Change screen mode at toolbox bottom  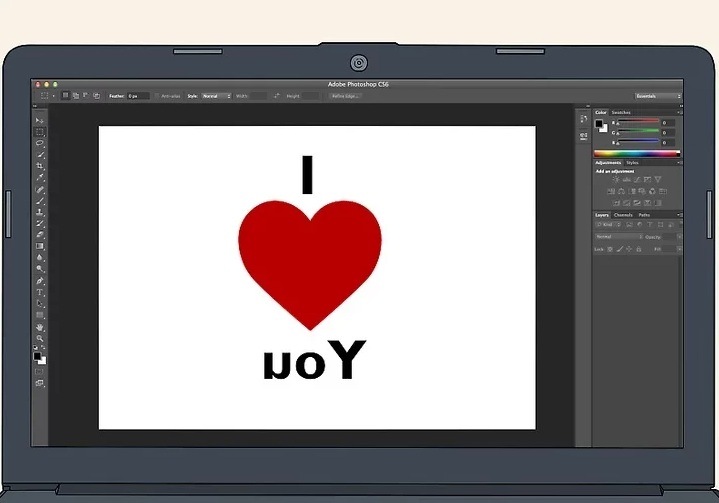pos(39,383)
